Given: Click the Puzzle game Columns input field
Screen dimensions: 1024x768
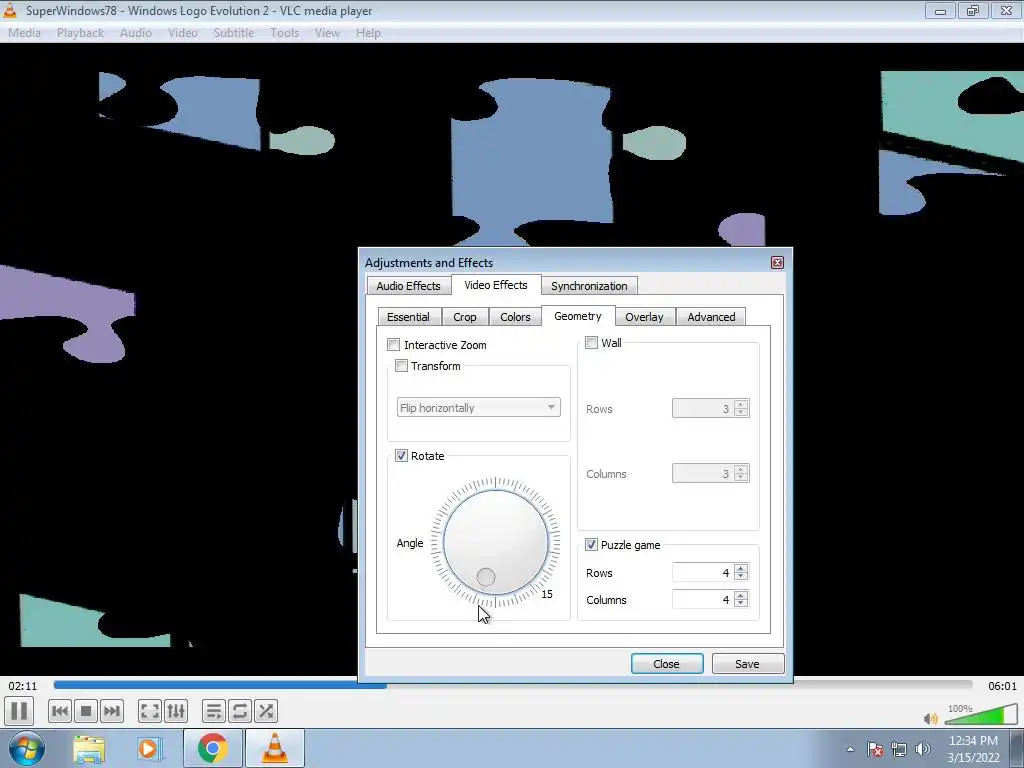Looking at the screenshot, I should [x=703, y=600].
